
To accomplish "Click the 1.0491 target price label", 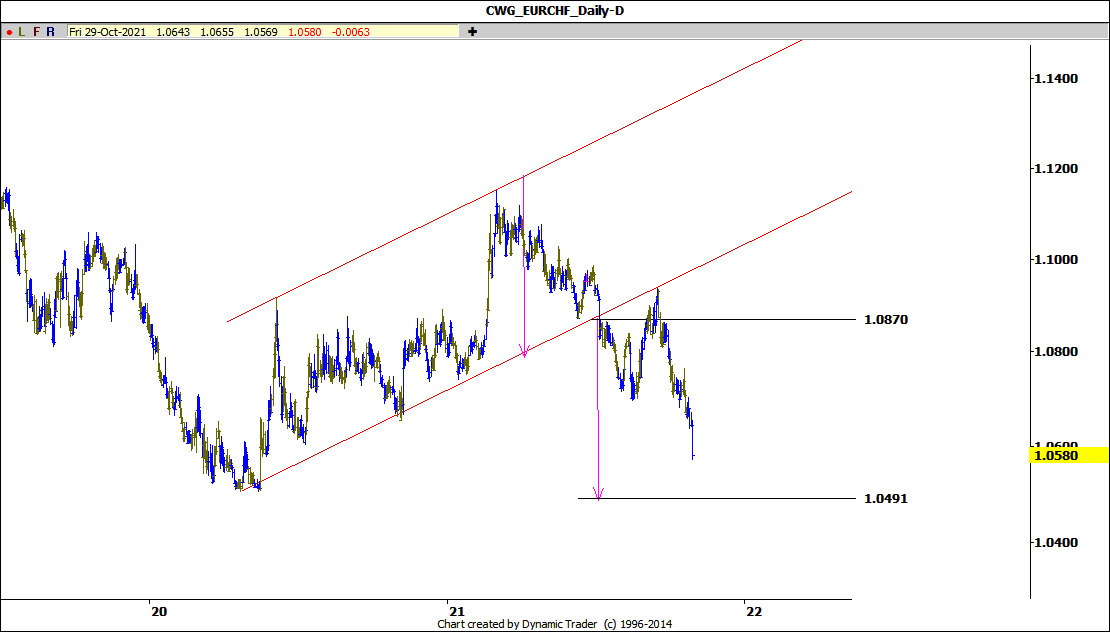I will tap(886, 499).
